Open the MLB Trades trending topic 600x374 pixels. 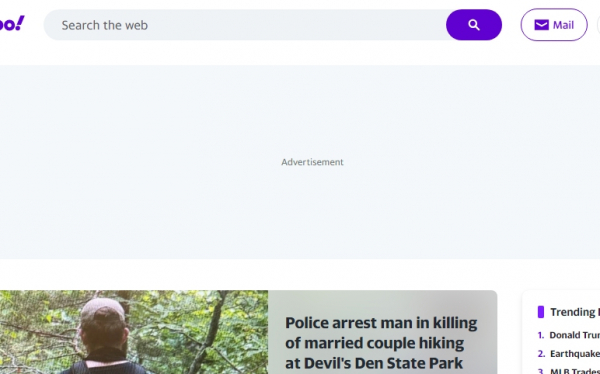coord(575,371)
